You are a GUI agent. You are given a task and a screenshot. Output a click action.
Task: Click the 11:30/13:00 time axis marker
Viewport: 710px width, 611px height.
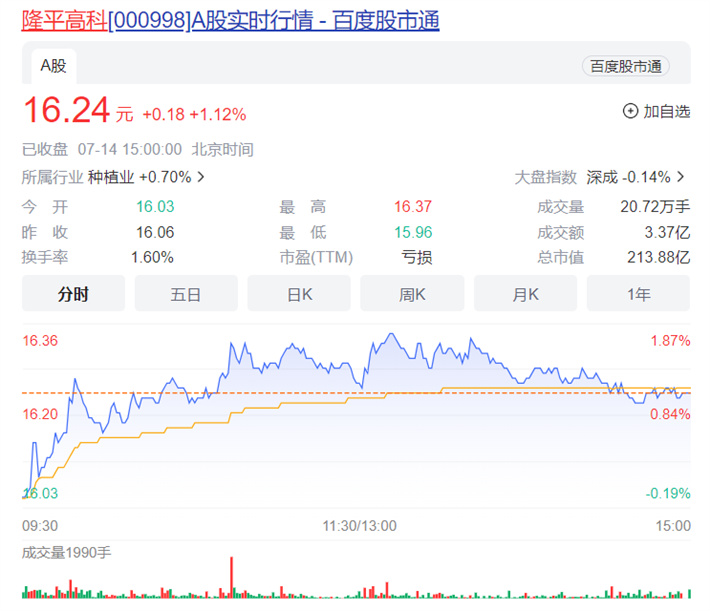click(x=359, y=525)
